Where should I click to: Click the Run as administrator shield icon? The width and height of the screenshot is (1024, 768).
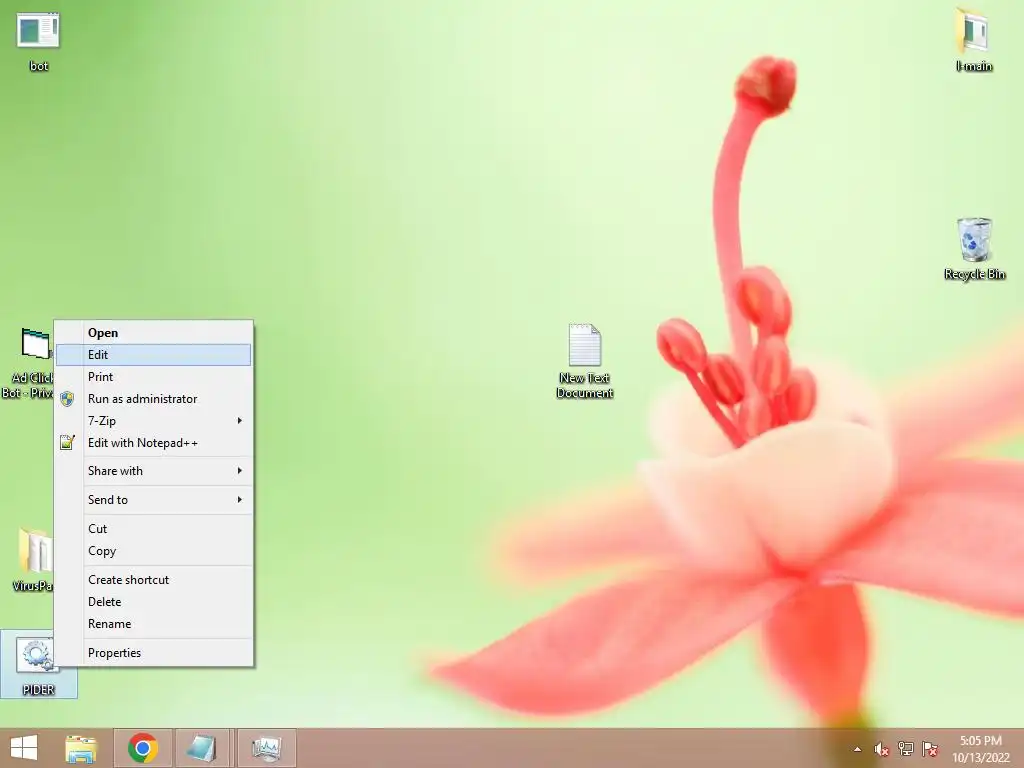click(67, 399)
